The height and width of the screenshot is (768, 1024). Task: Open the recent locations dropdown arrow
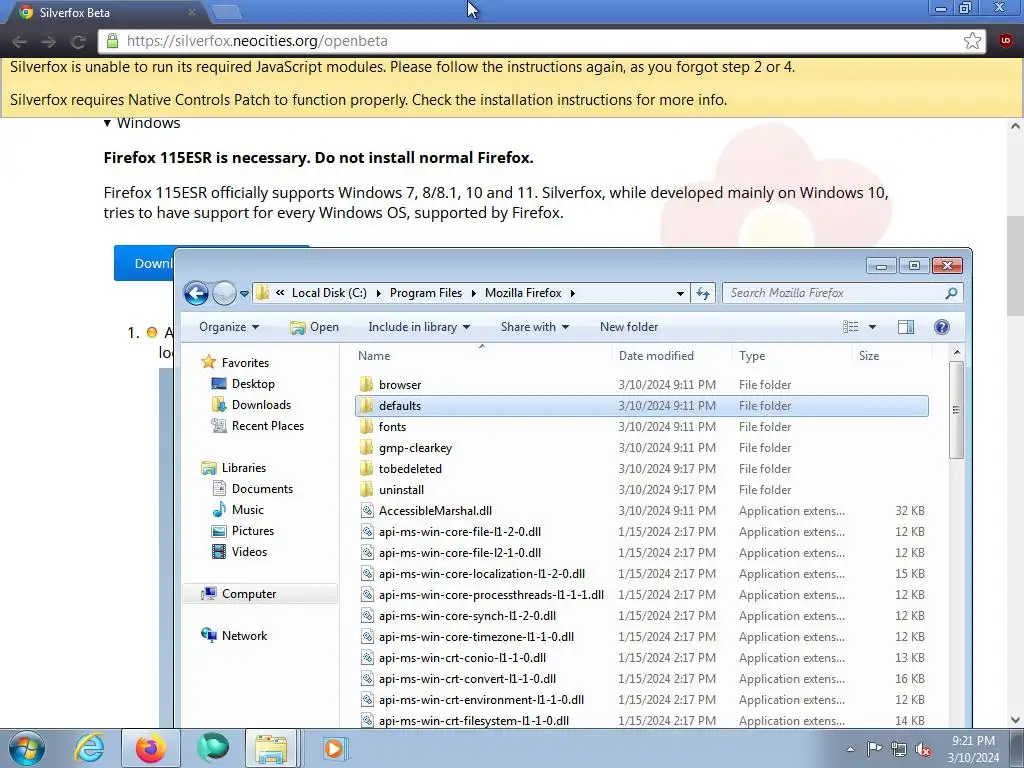[x=244, y=294]
